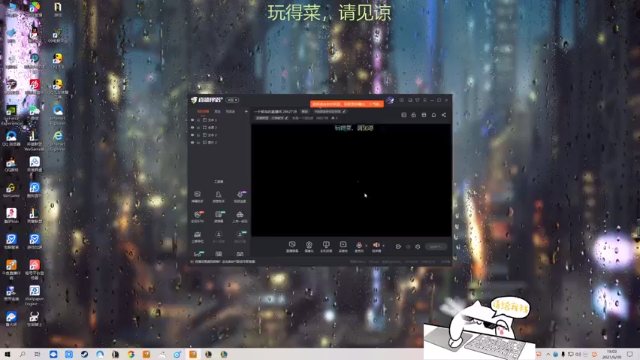This screenshot has height=360, width=640.
Task: Add a camera source from the bottom toolbar
Action: (x=309, y=246)
